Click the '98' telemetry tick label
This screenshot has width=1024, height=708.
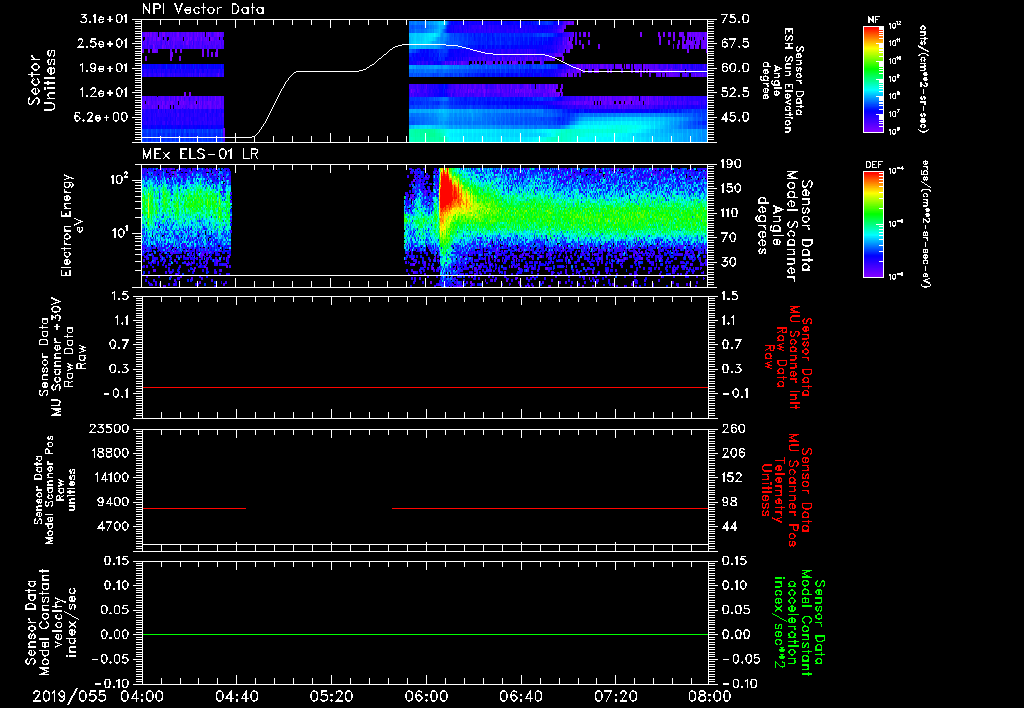[729, 502]
